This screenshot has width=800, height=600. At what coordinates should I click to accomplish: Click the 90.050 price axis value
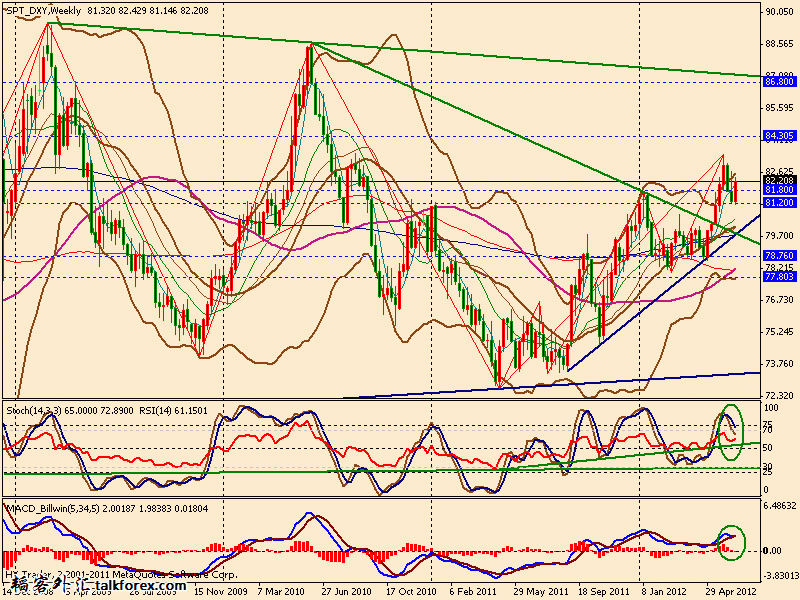(x=780, y=12)
